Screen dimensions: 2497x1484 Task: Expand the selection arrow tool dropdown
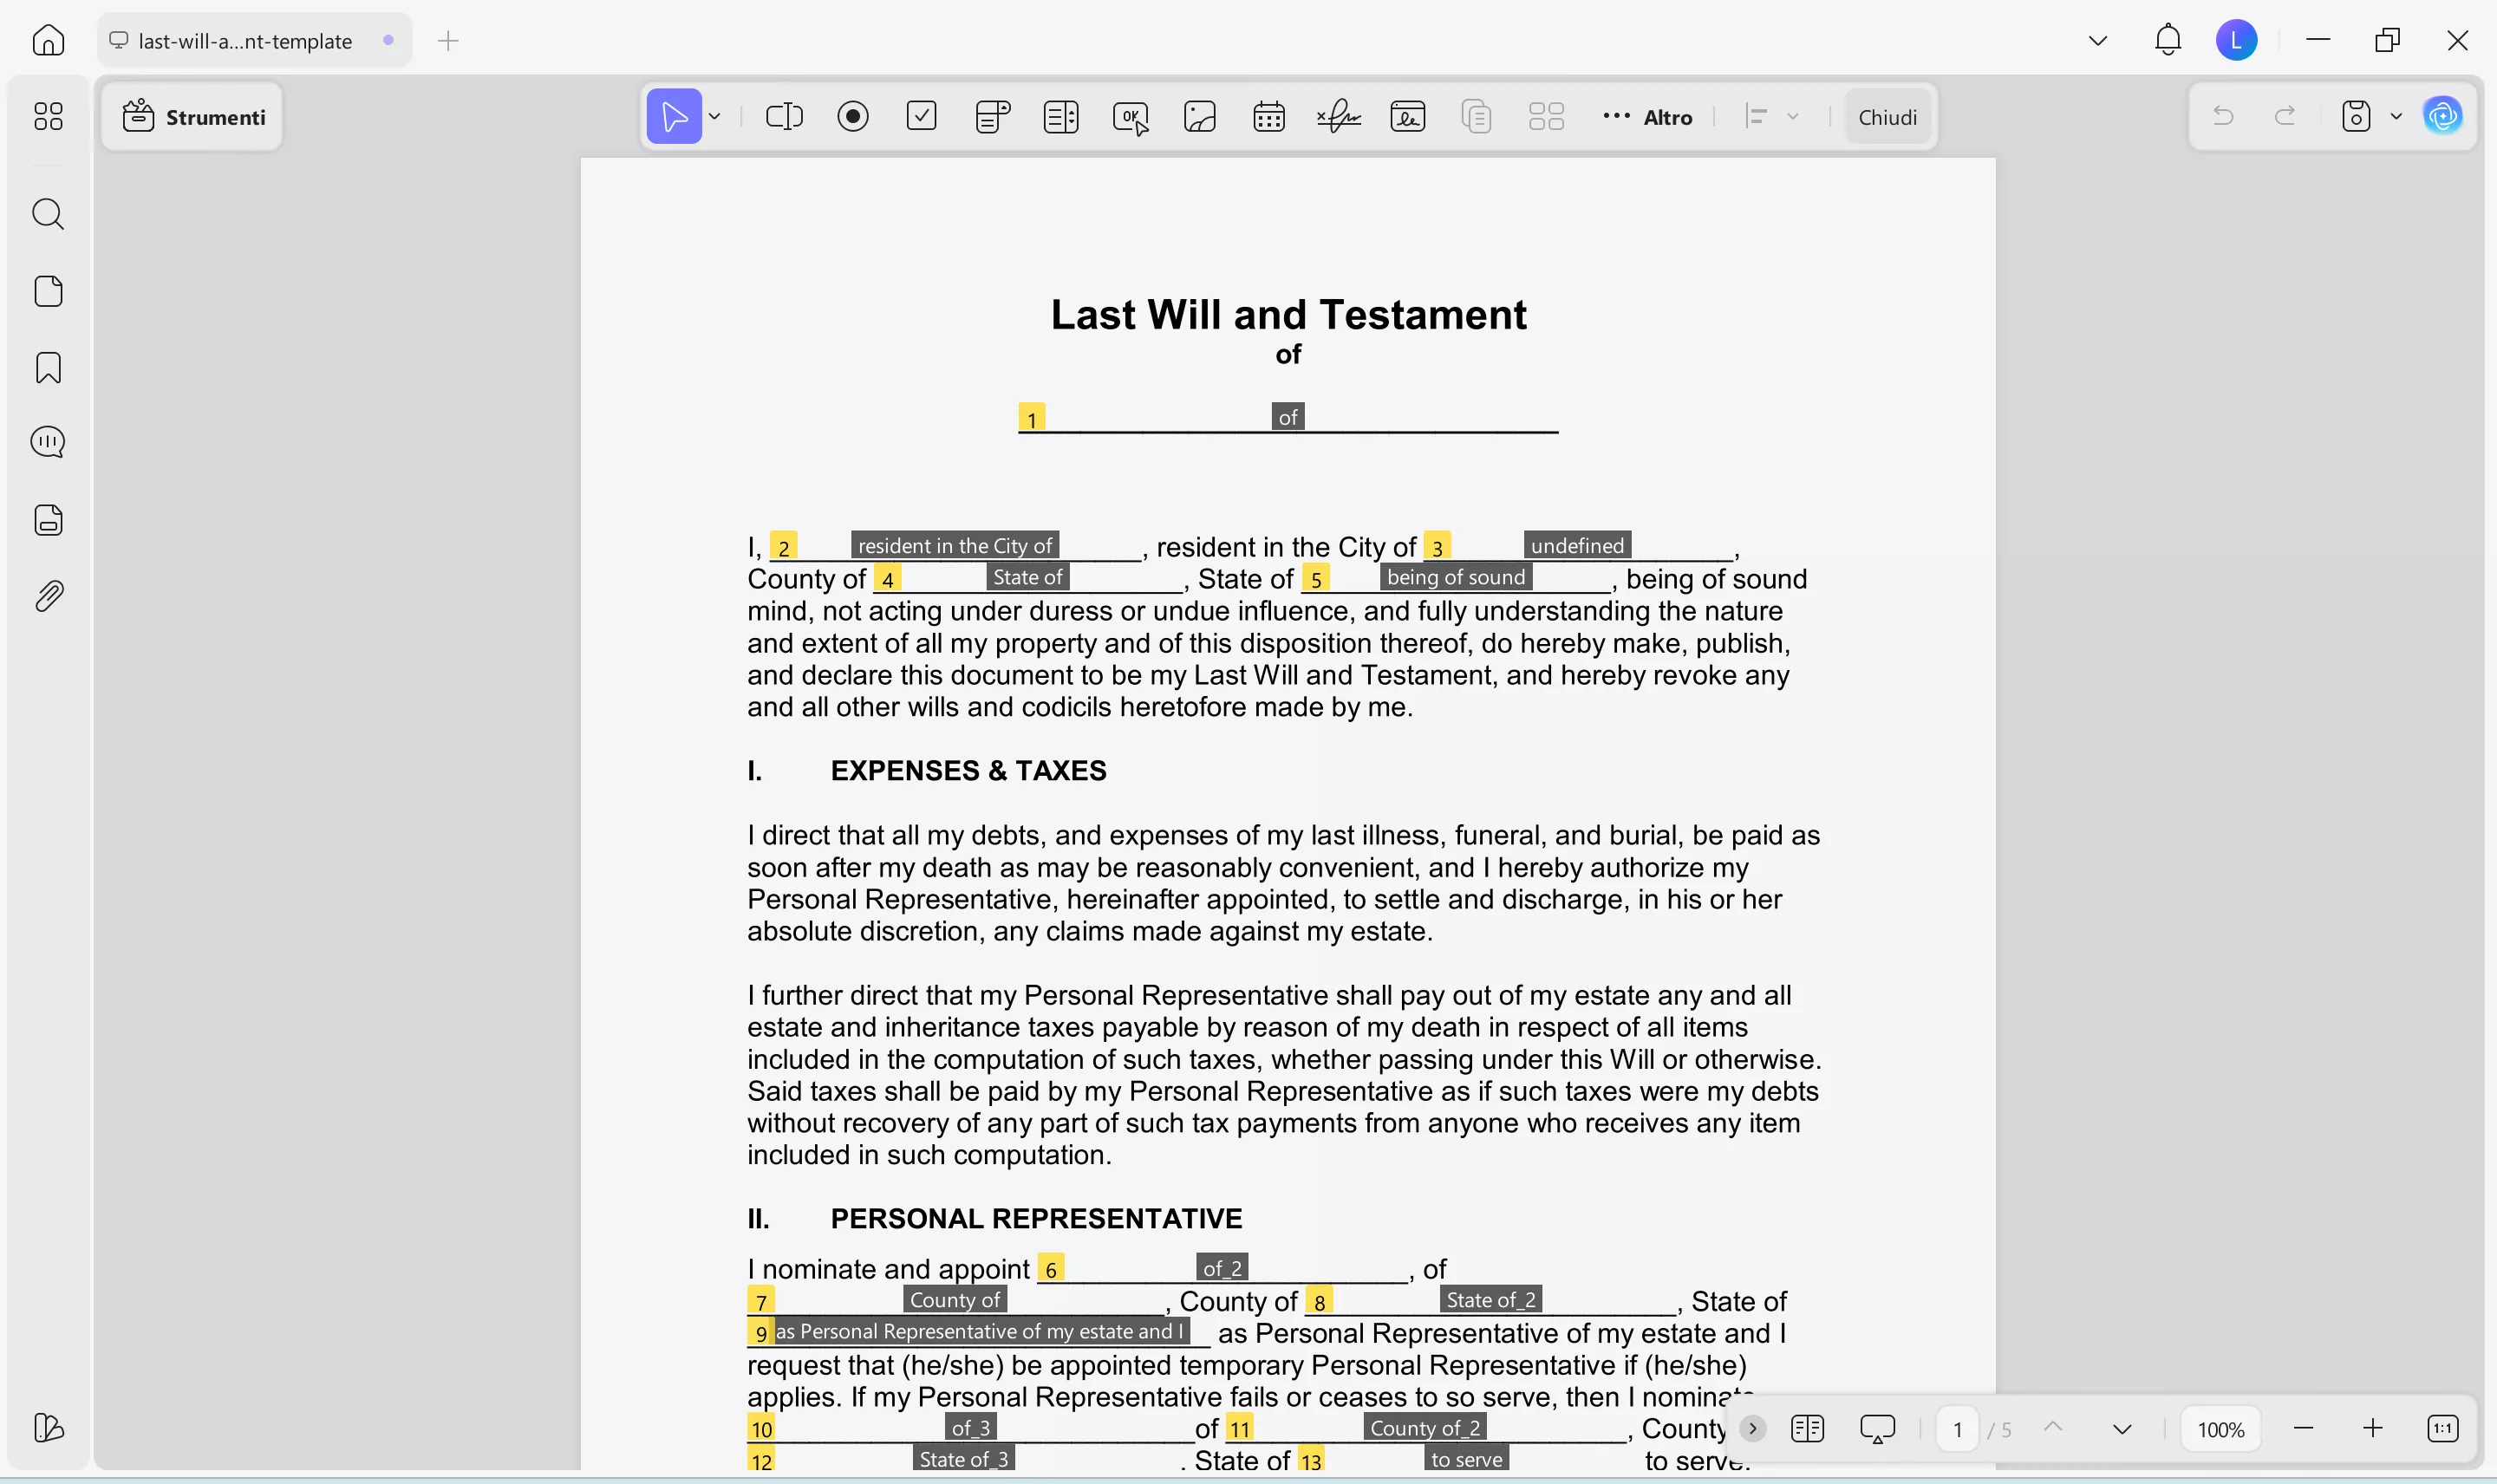pyautogui.click(x=715, y=117)
